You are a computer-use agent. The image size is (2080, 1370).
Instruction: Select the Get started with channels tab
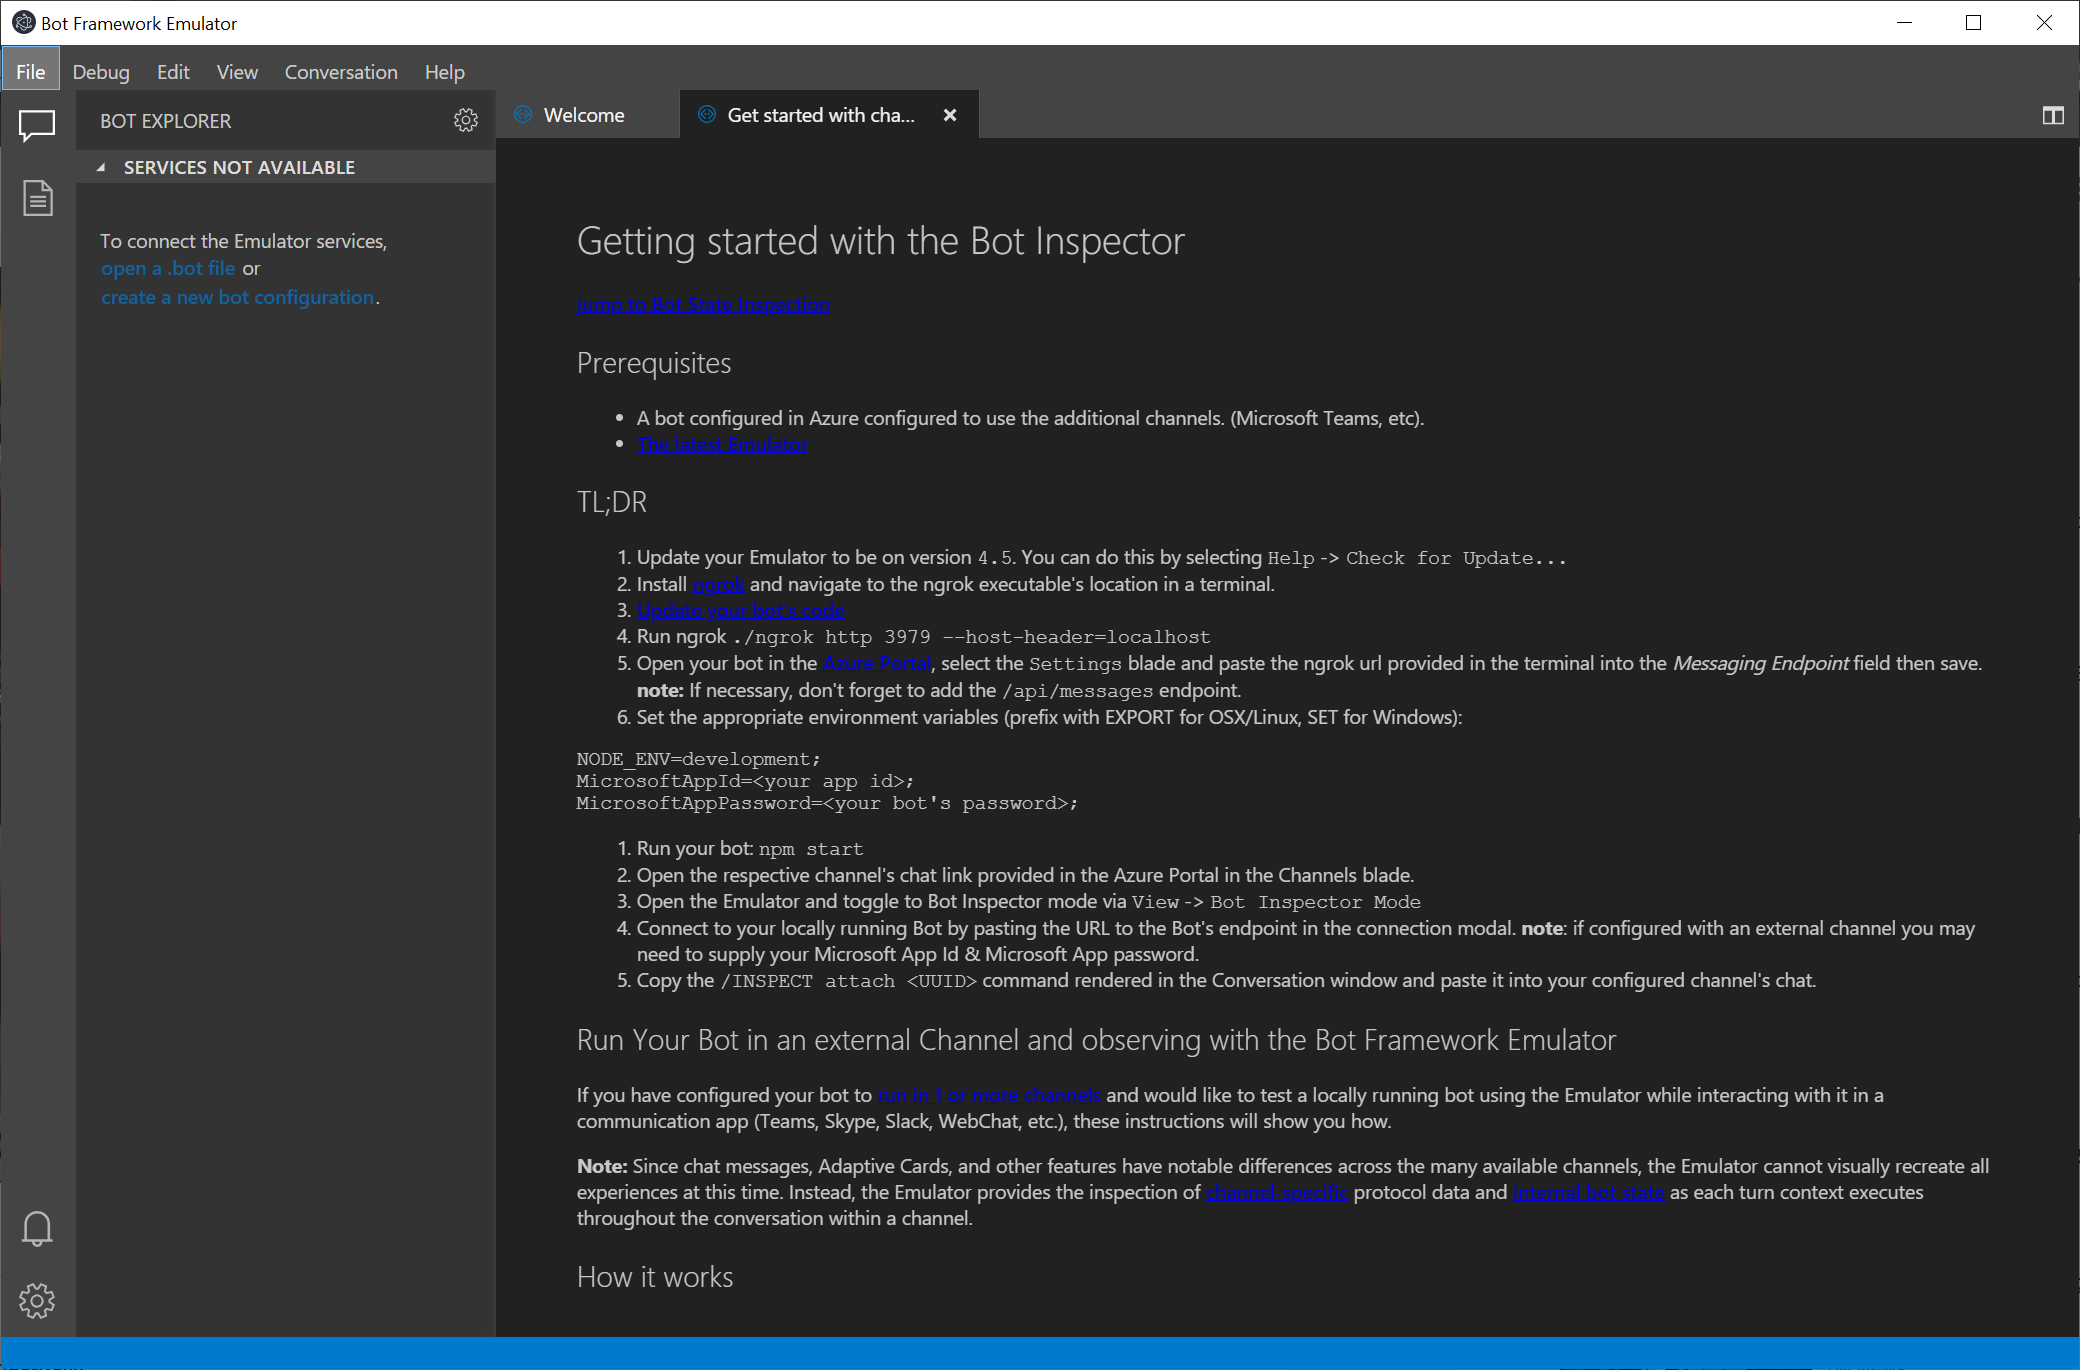[x=828, y=115]
